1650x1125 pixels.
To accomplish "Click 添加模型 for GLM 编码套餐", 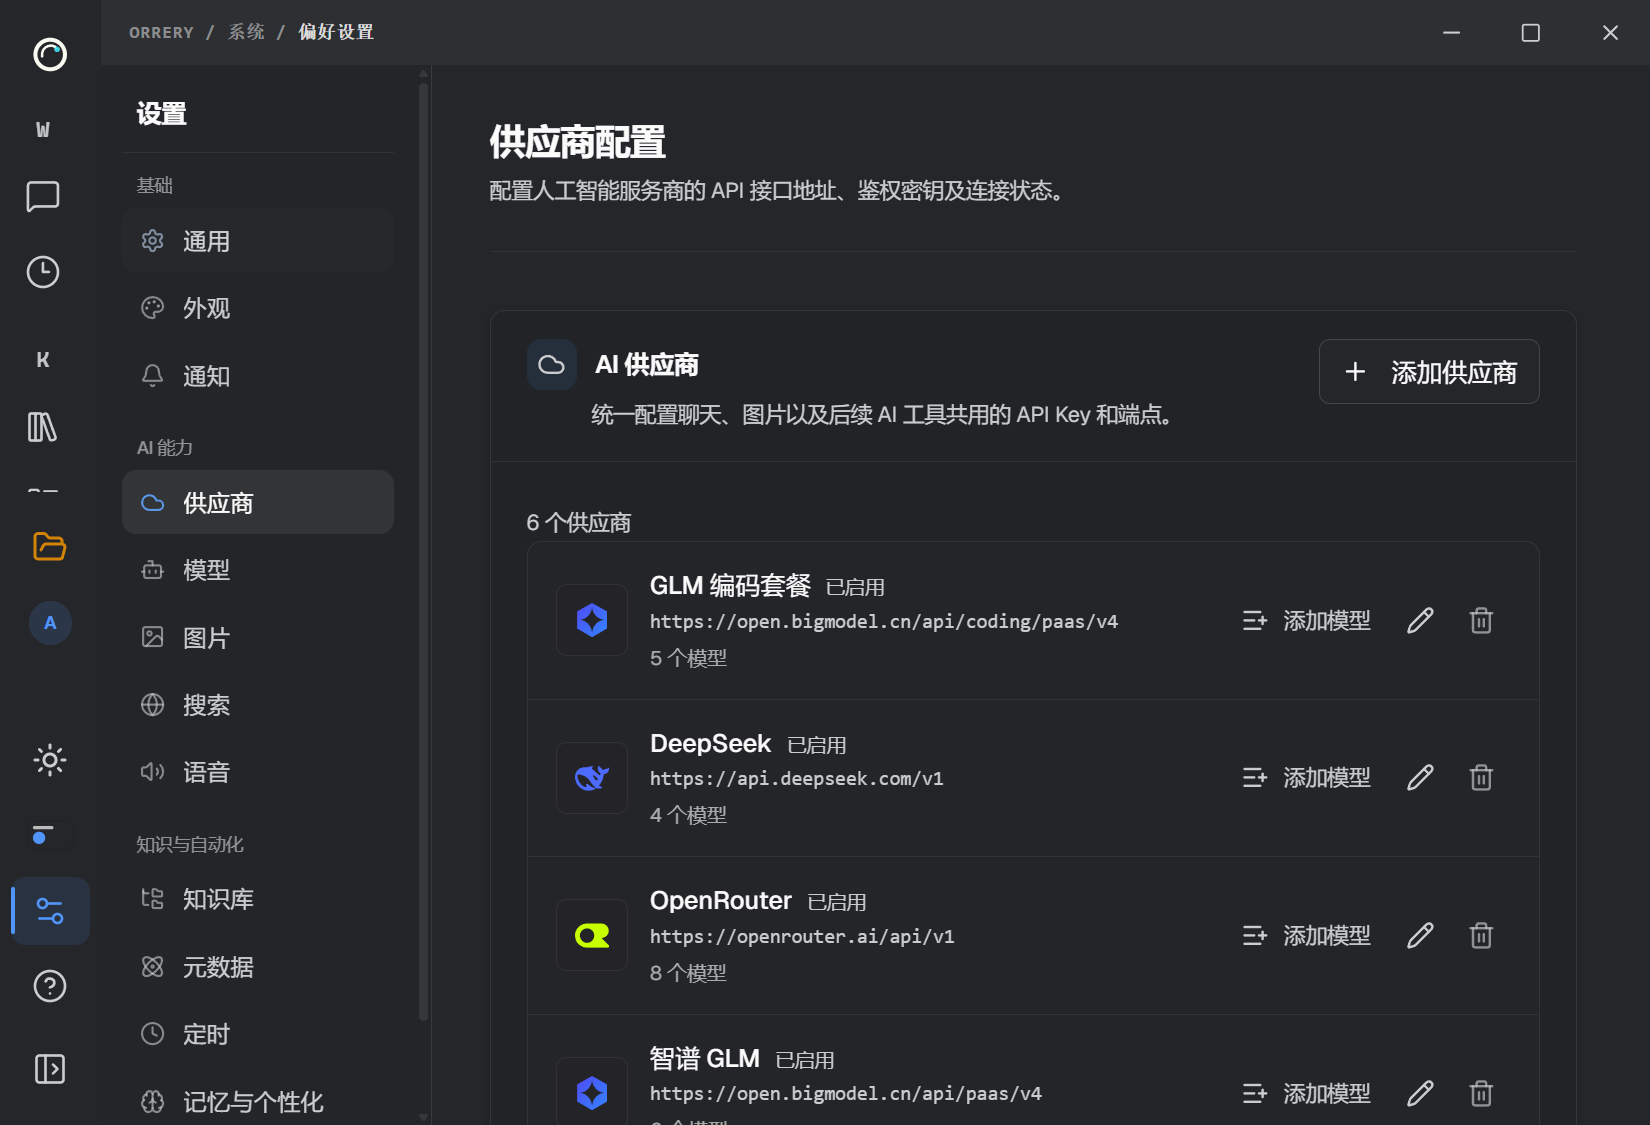I will [x=1306, y=621].
